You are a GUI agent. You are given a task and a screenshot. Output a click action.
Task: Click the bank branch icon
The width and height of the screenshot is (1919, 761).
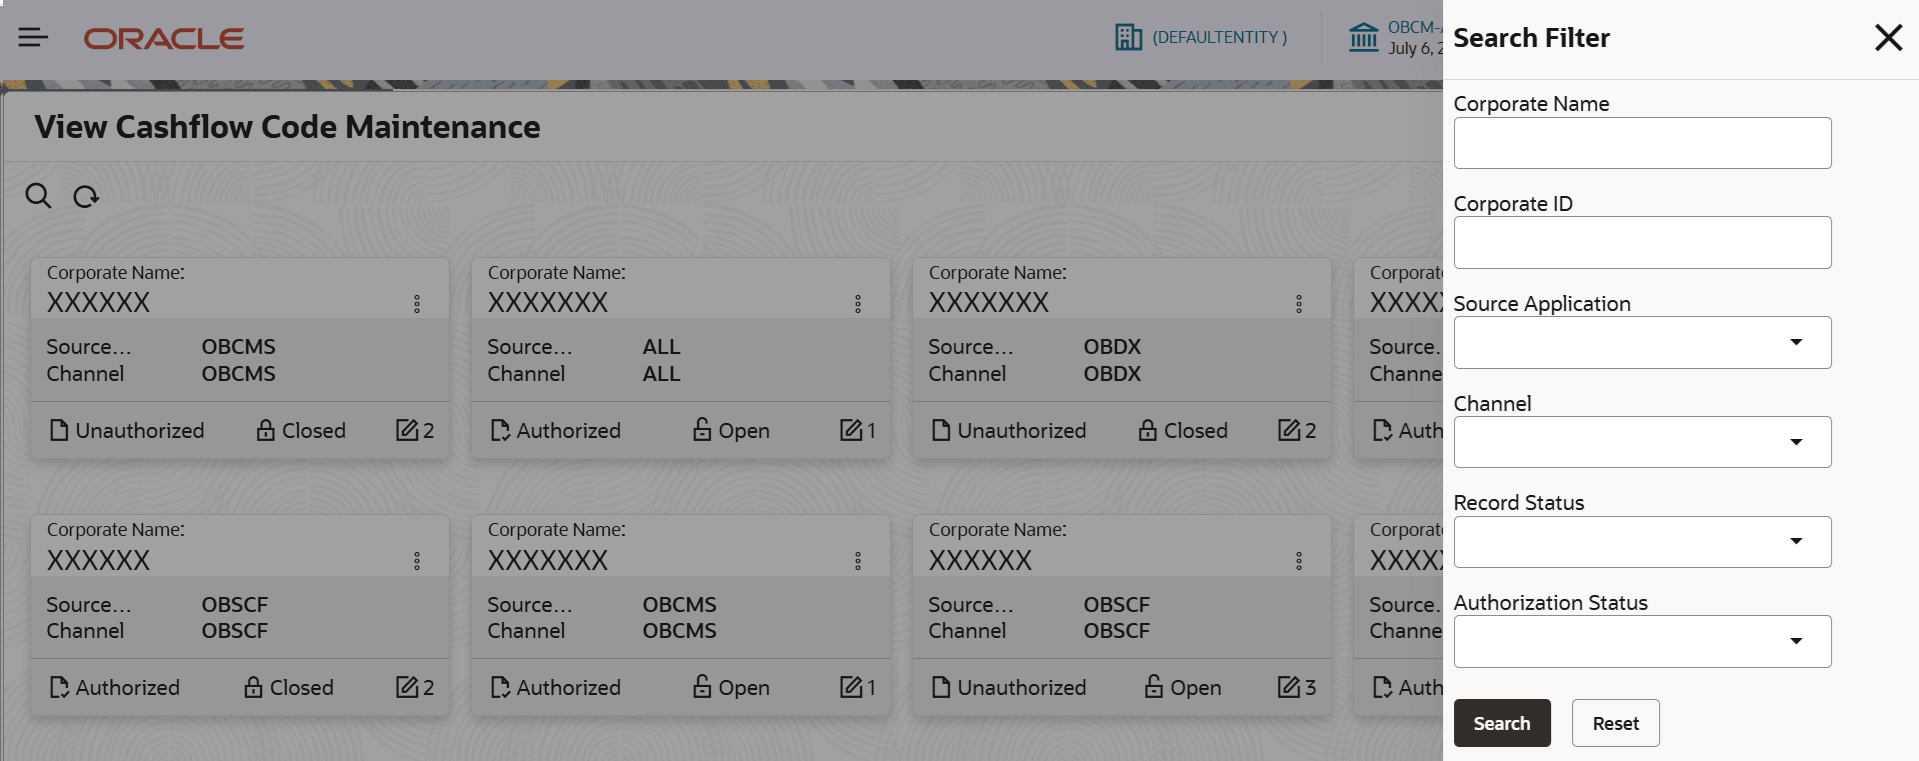(x=1363, y=38)
